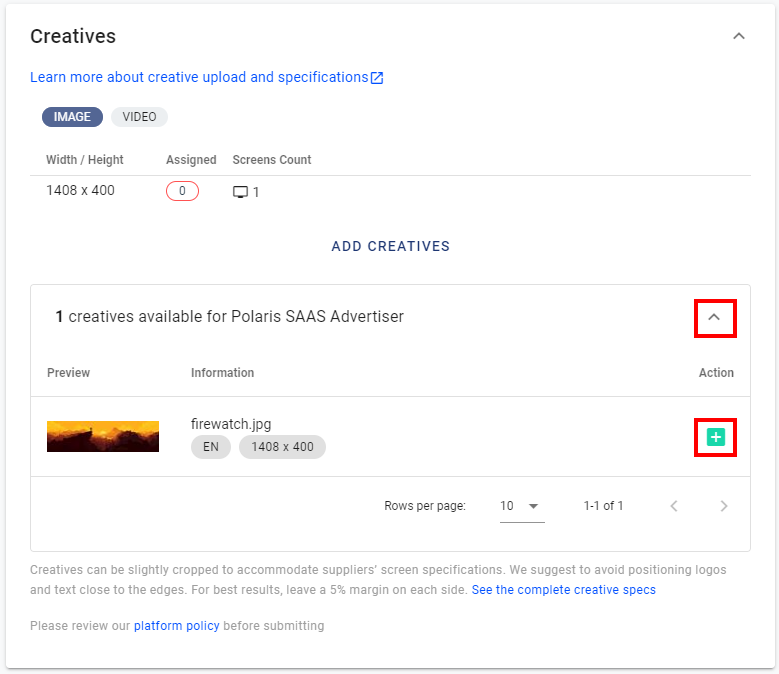
Task: Switch to the VIDEO creative type chip
Action: click(x=139, y=117)
